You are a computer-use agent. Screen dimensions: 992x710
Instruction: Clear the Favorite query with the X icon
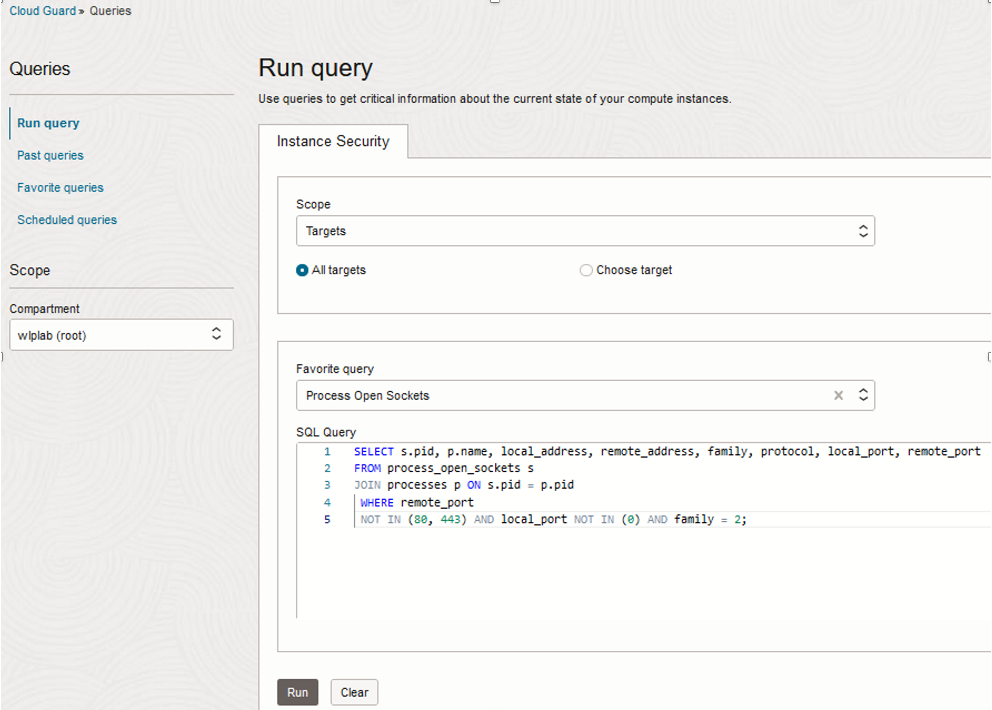tap(838, 395)
